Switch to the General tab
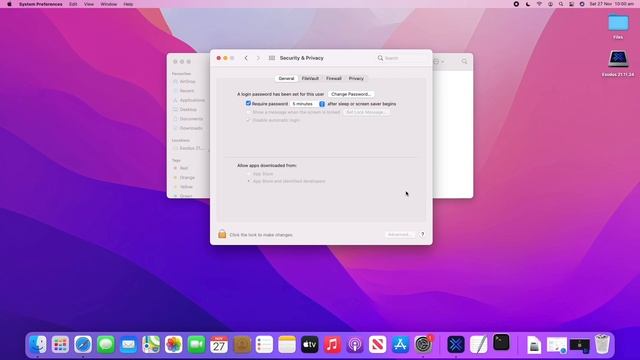640x360 pixels. [286, 78]
